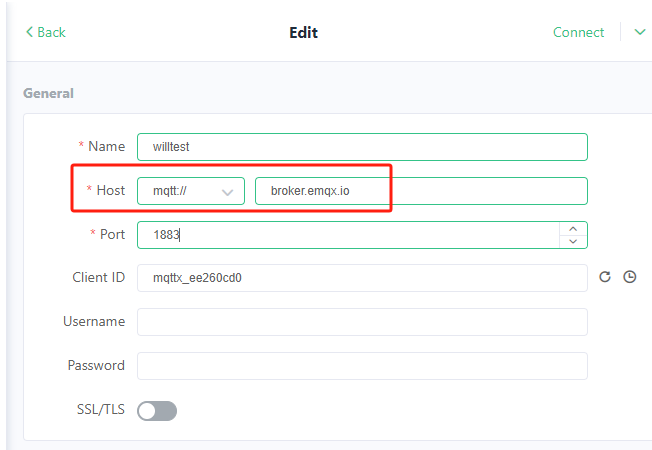
Task: Toggle the SSL/TLS switch on
Action: (x=157, y=411)
